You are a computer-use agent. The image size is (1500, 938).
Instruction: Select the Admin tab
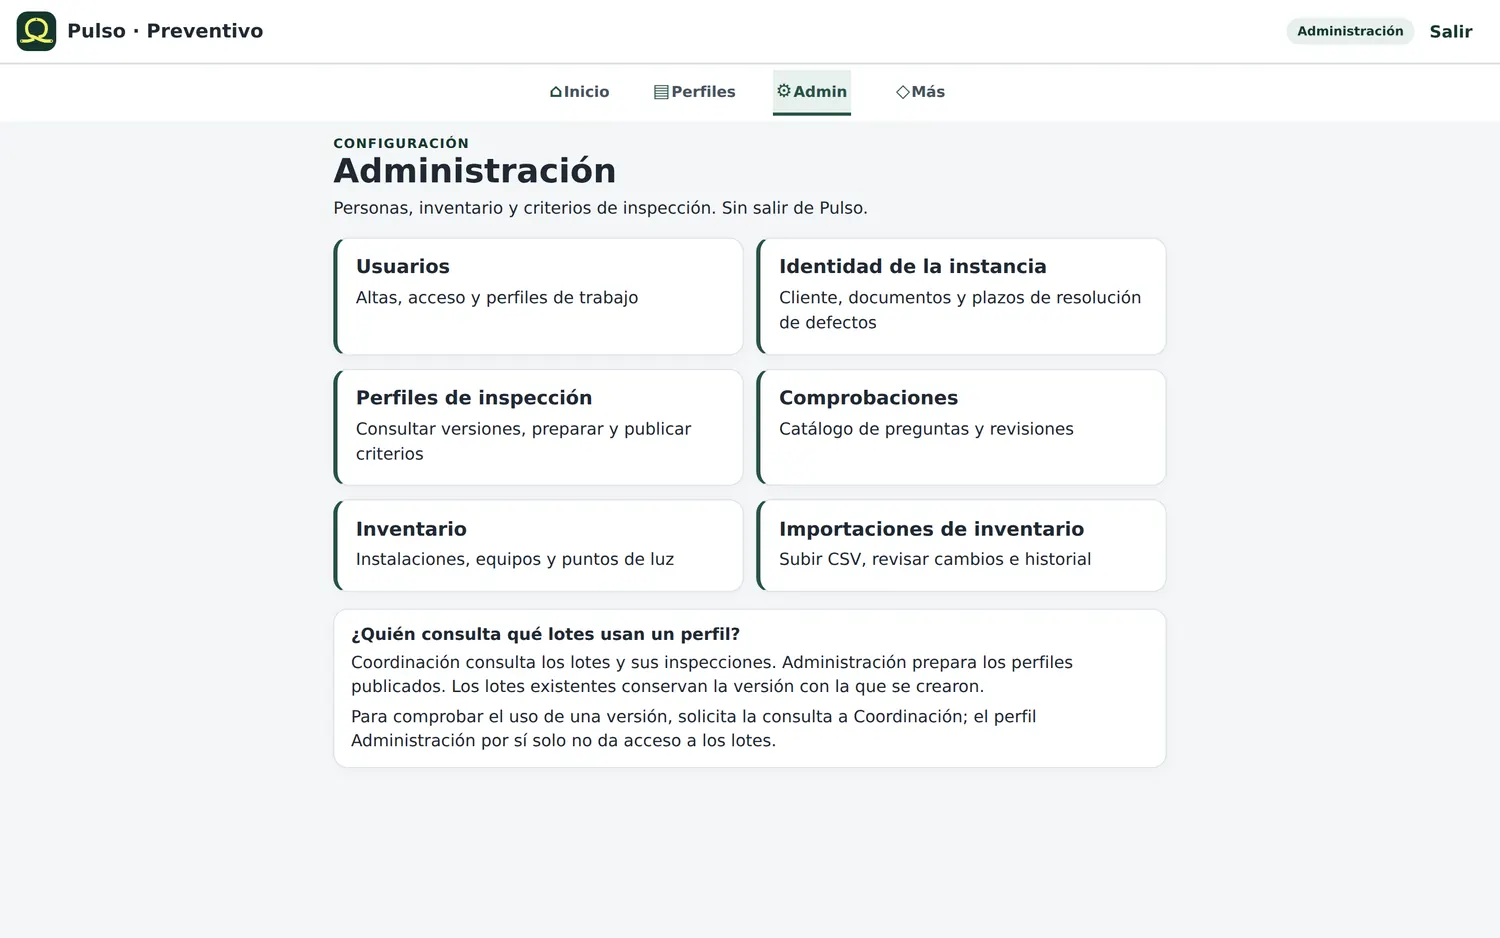[812, 92]
